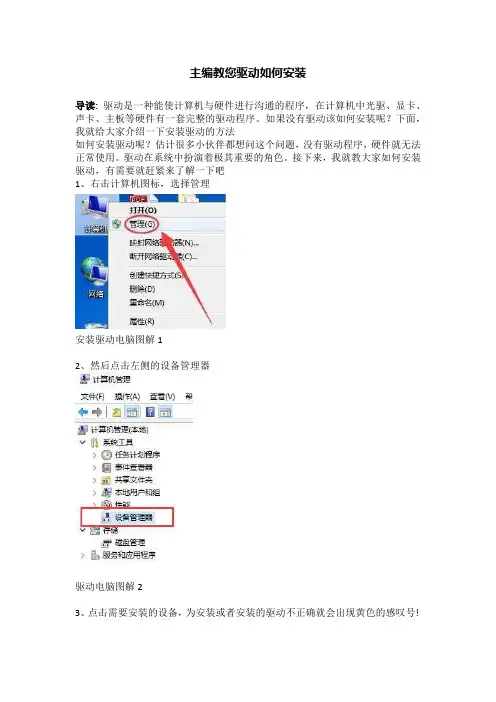
Task: Click the Computer desktop icon
Action: (94, 215)
